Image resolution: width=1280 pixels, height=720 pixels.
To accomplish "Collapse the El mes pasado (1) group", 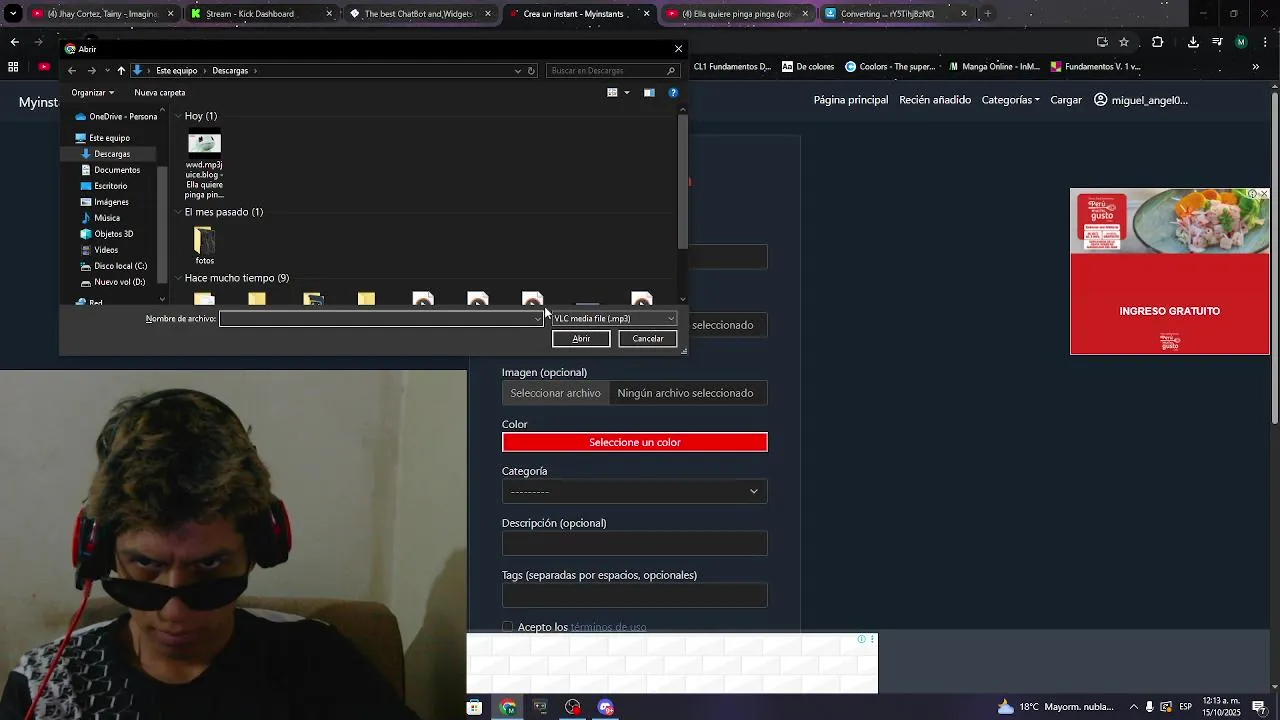I will click(x=178, y=212).
